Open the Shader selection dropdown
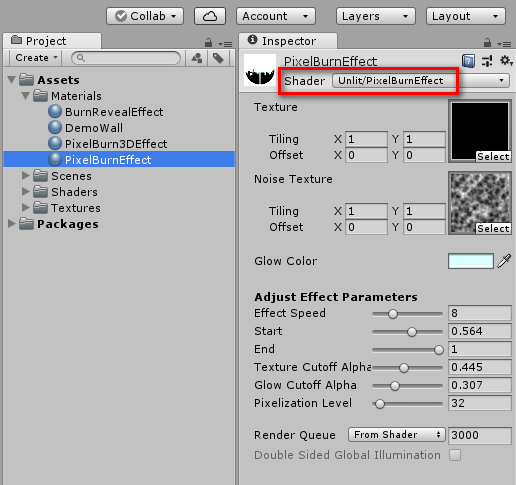The width and height of the screenshot is (516, 485). (421, 81)
